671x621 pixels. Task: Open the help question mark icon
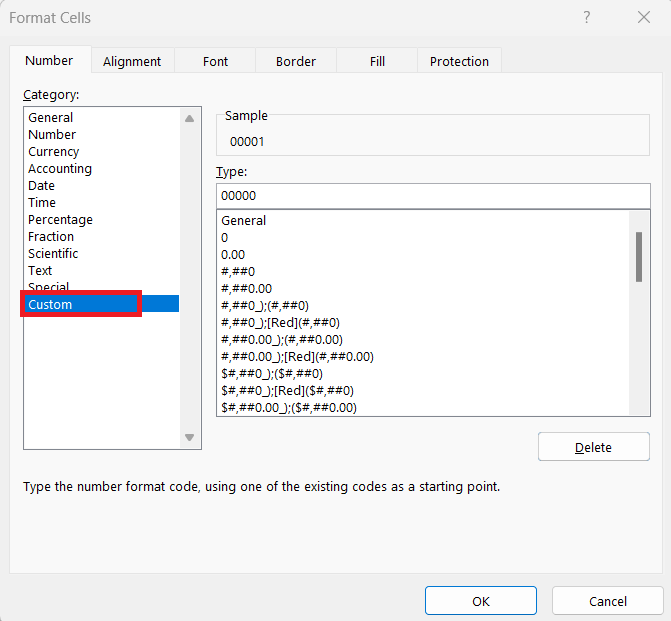tap(587, 18)
